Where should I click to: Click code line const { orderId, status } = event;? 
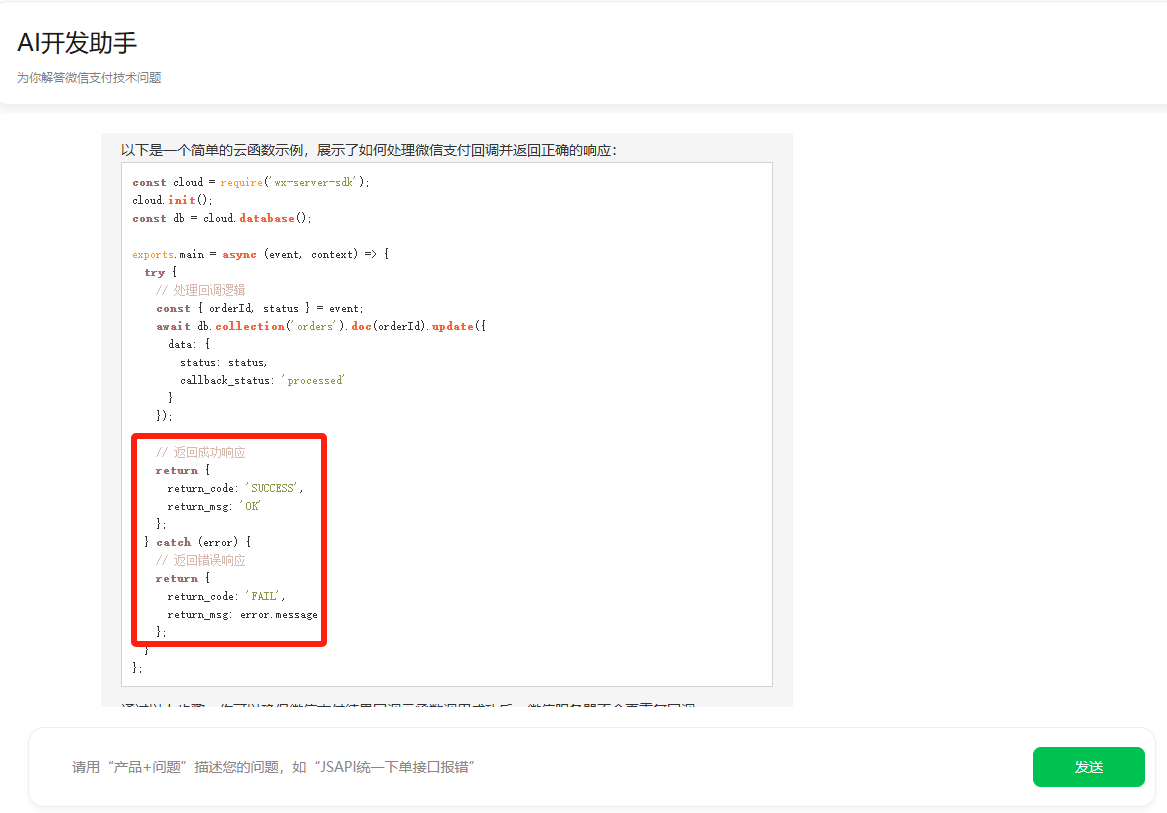[260, 308]
